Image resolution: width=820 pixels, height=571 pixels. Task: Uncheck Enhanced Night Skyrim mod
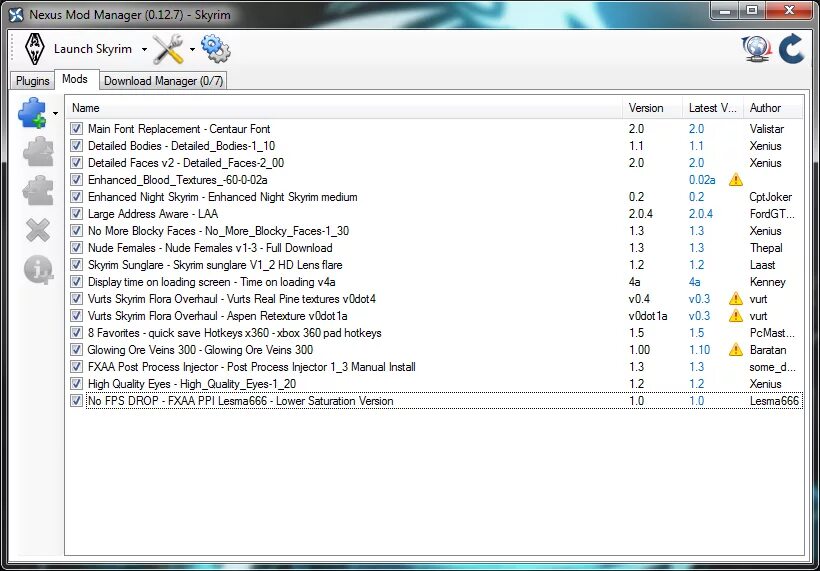[x=76, y=197]
